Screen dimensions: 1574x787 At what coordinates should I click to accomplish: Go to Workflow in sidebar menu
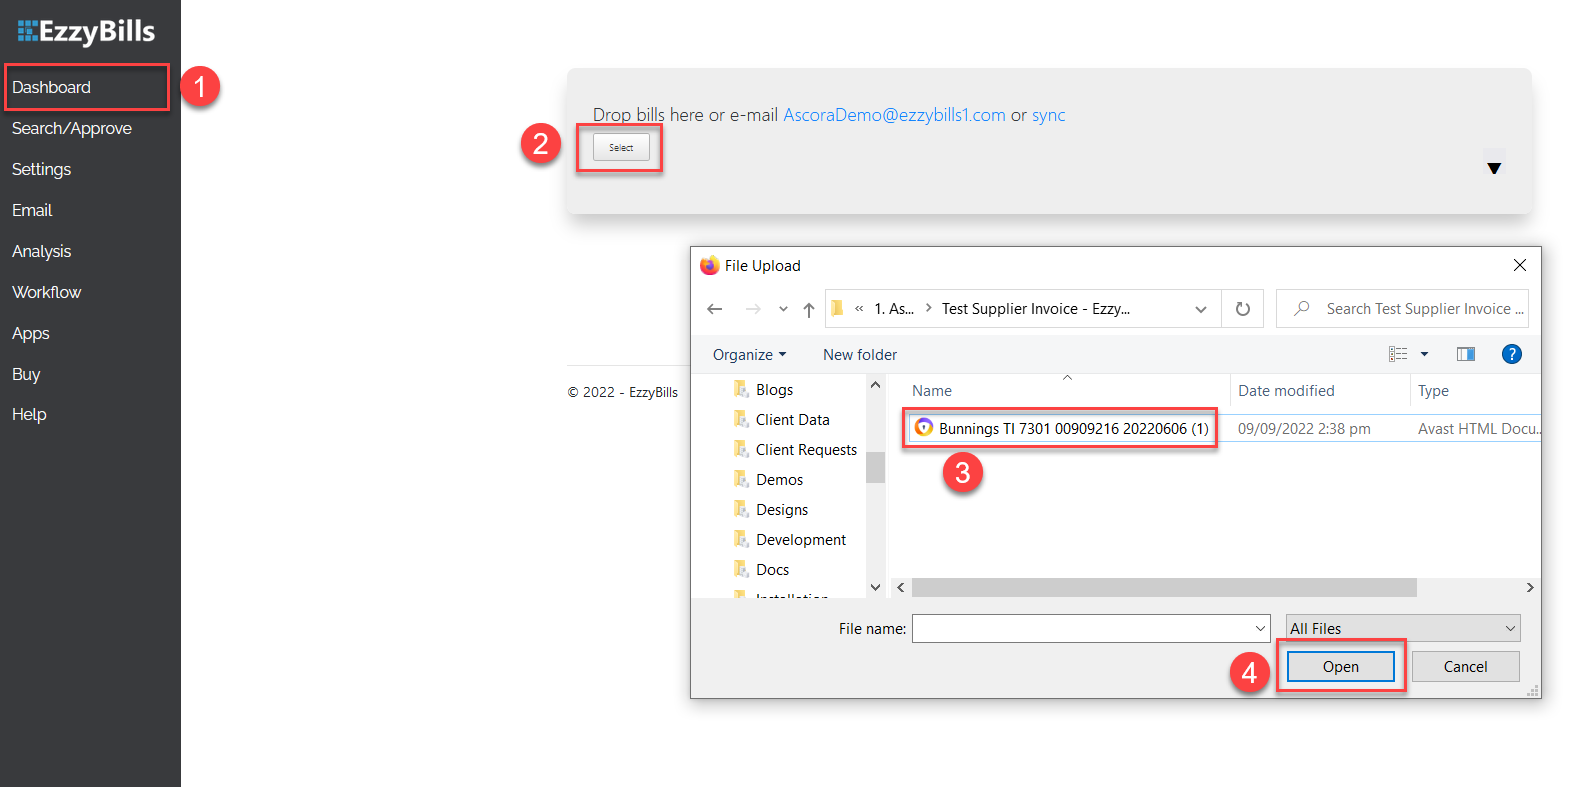pos(47,292)
